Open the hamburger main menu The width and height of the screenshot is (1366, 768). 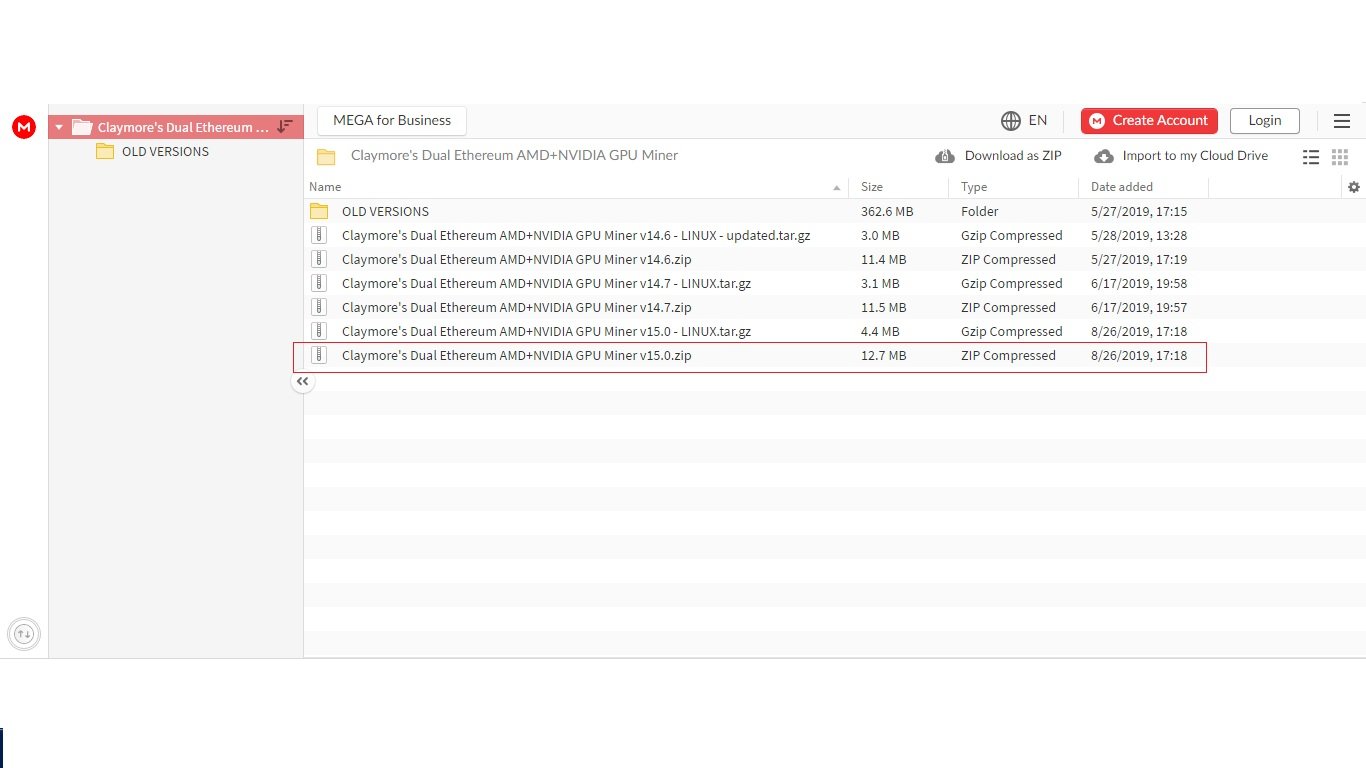pos(1342,121)
